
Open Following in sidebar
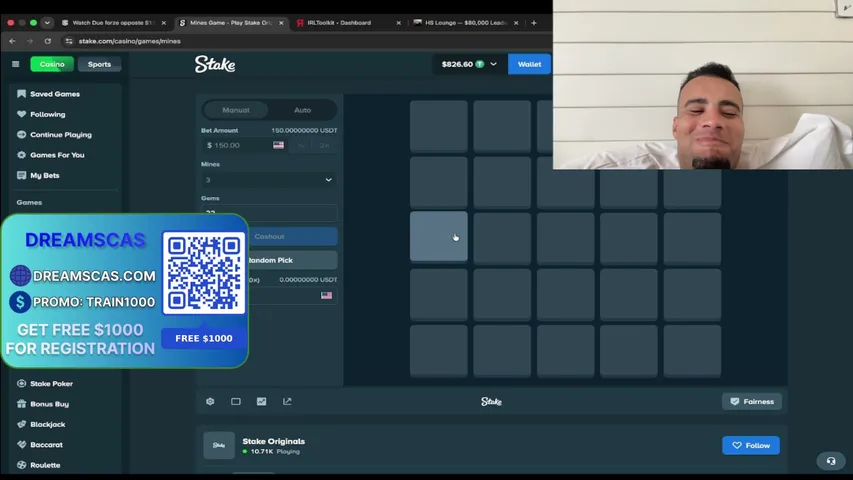click(47, 114)
